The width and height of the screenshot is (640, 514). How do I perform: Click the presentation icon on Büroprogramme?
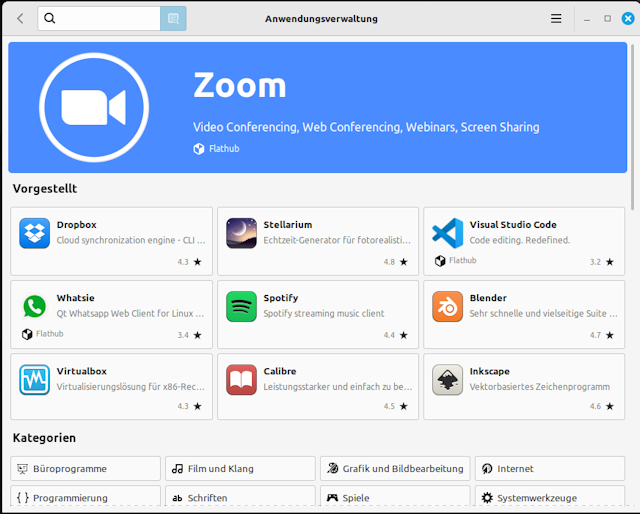[22, 469]
